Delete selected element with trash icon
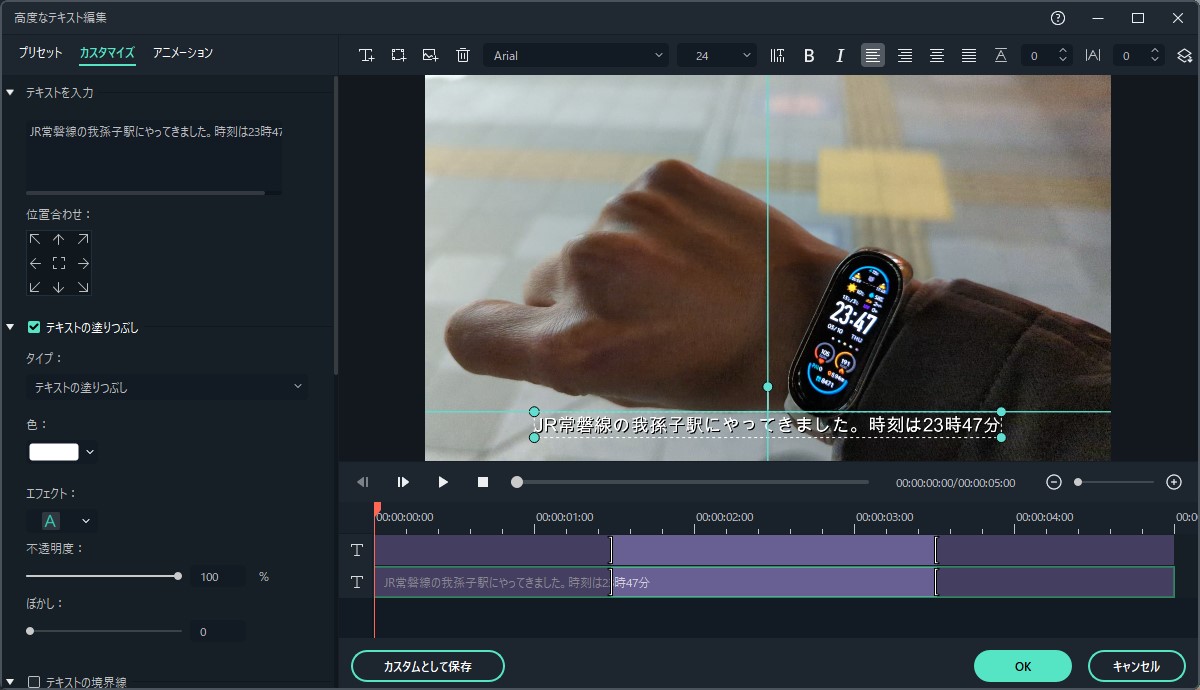The image size is (1200, 690). click(x=463, y=56)
